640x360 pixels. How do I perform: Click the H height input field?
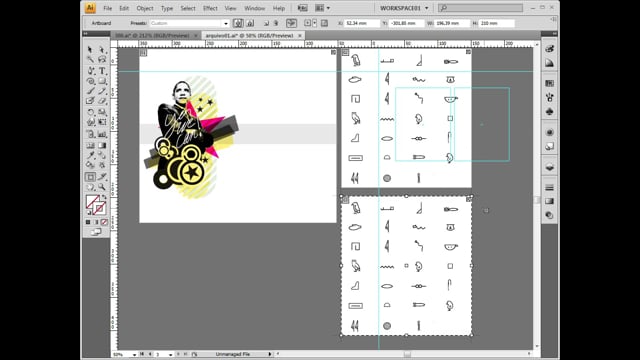coord(496,23)
